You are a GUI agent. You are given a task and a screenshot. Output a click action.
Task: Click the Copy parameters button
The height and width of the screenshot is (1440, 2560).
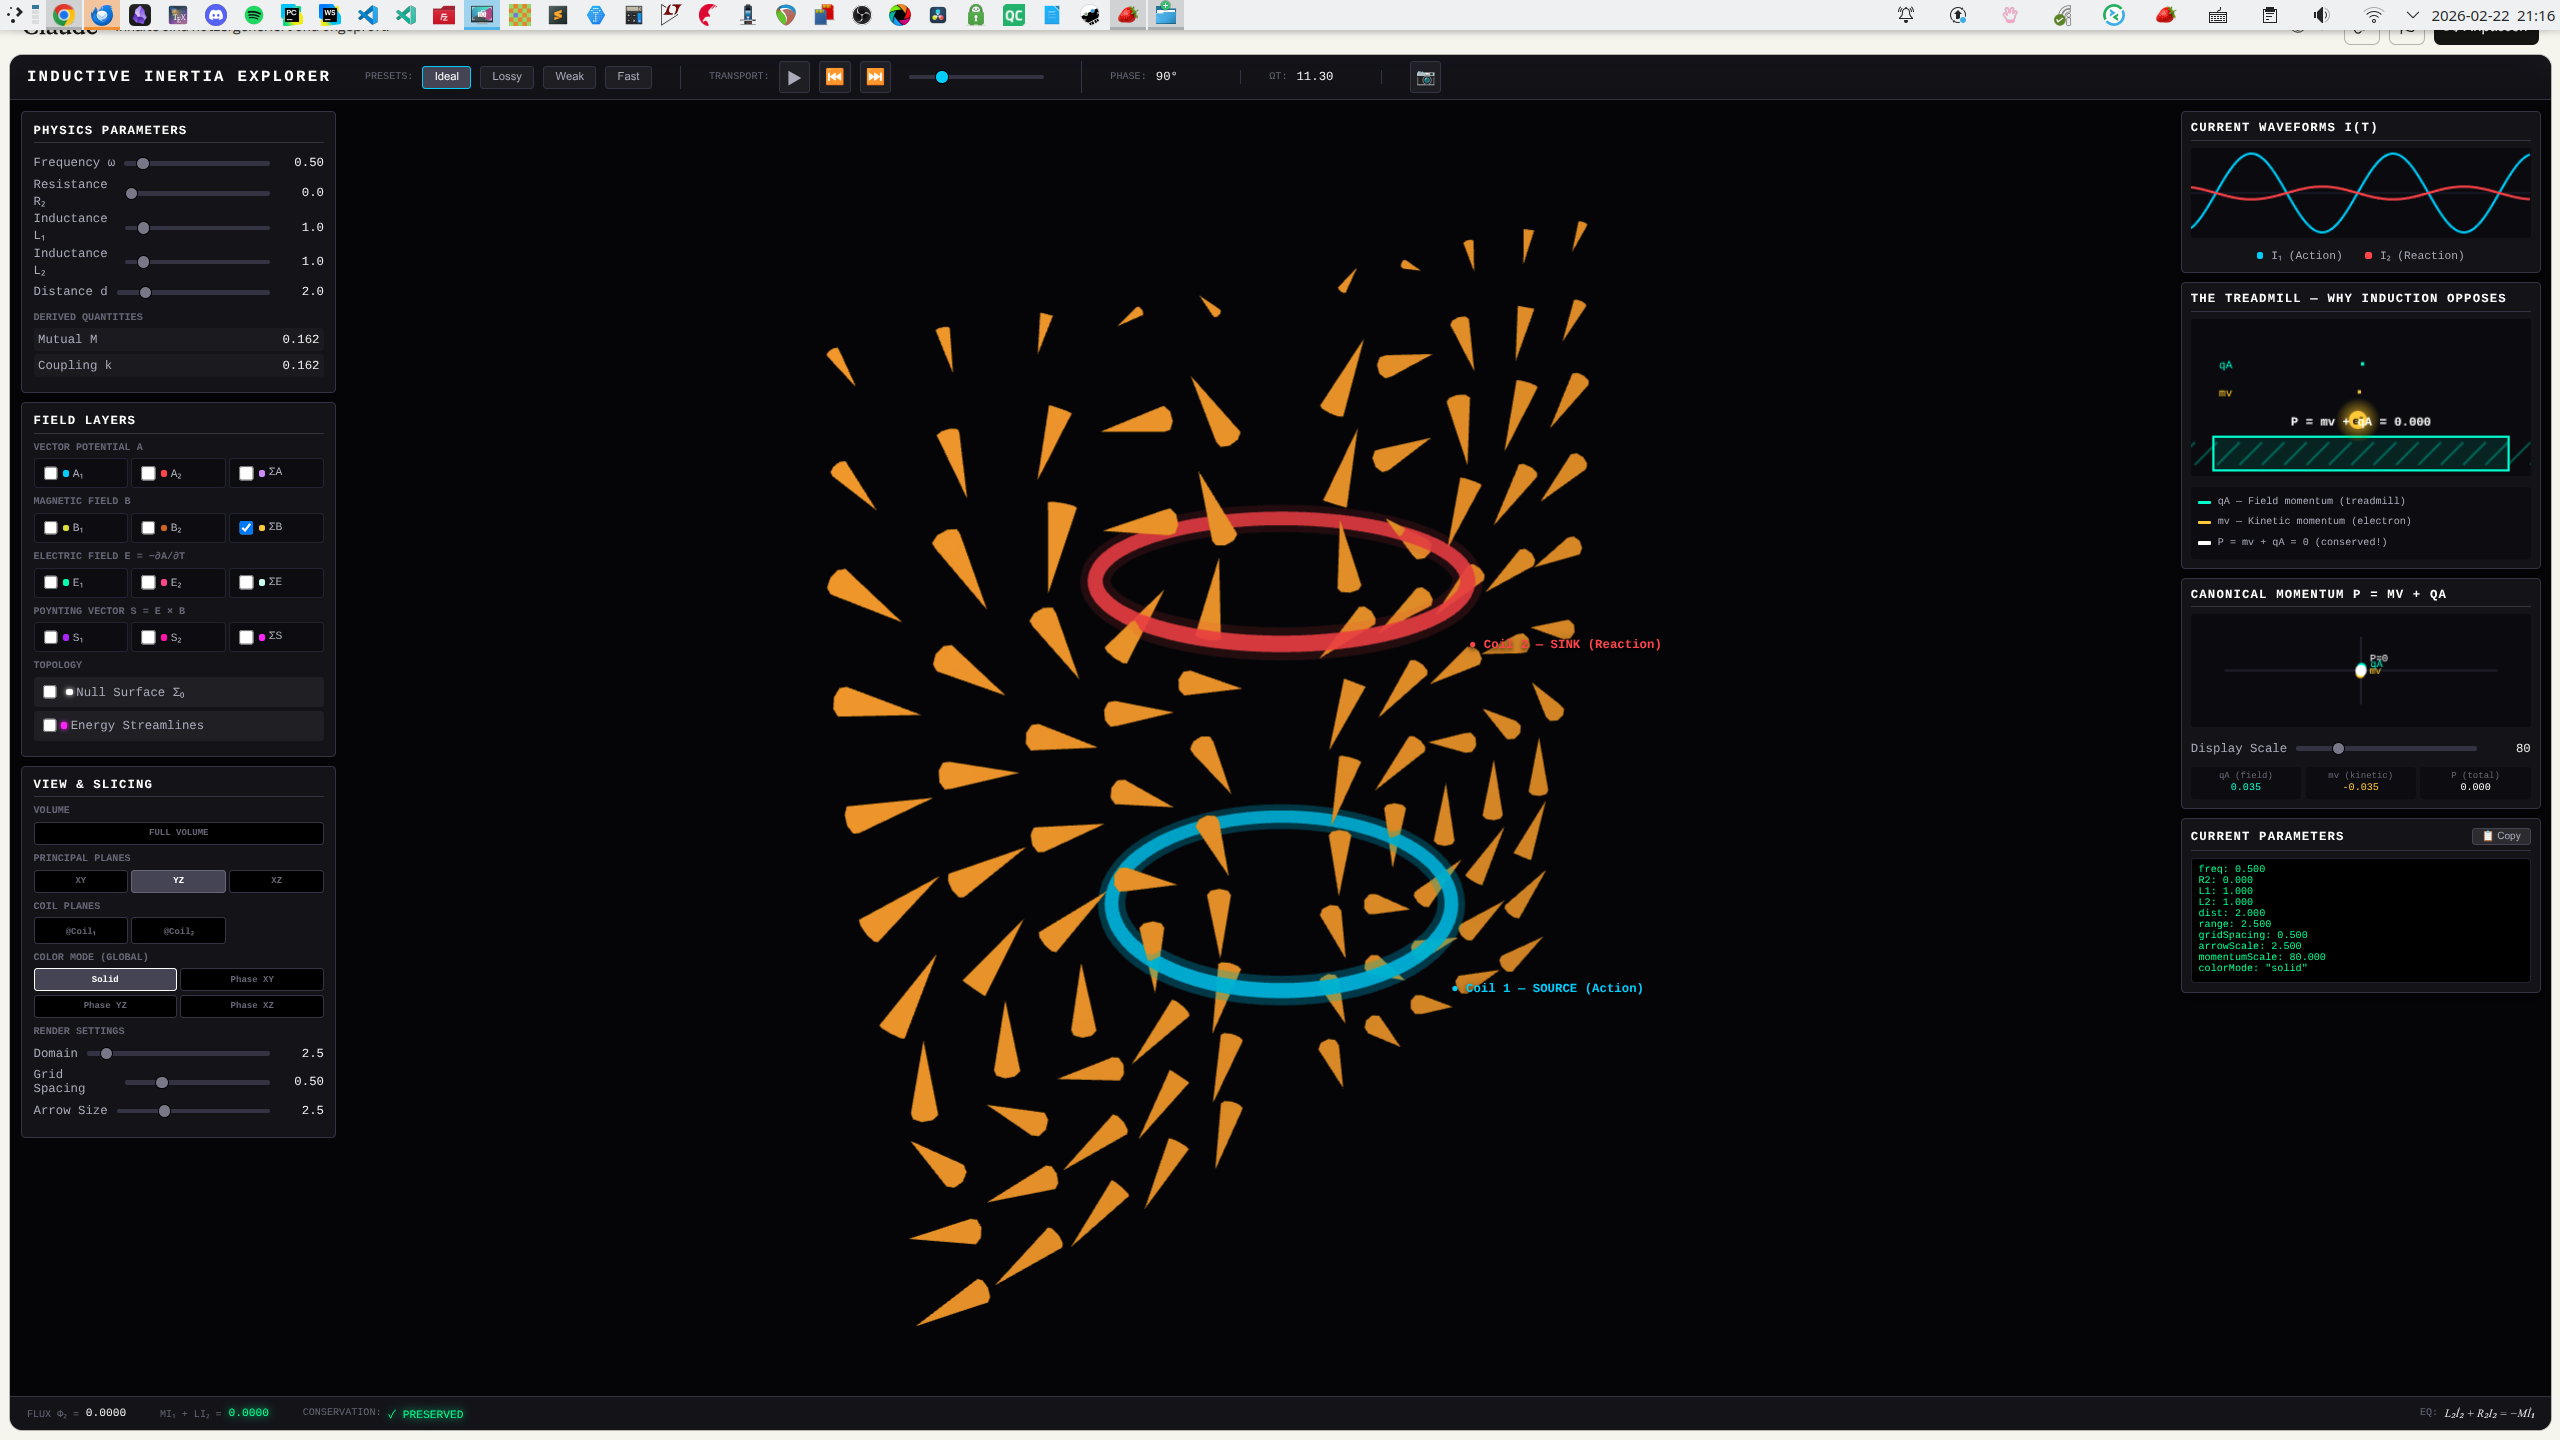click(x=2501, y=836)
